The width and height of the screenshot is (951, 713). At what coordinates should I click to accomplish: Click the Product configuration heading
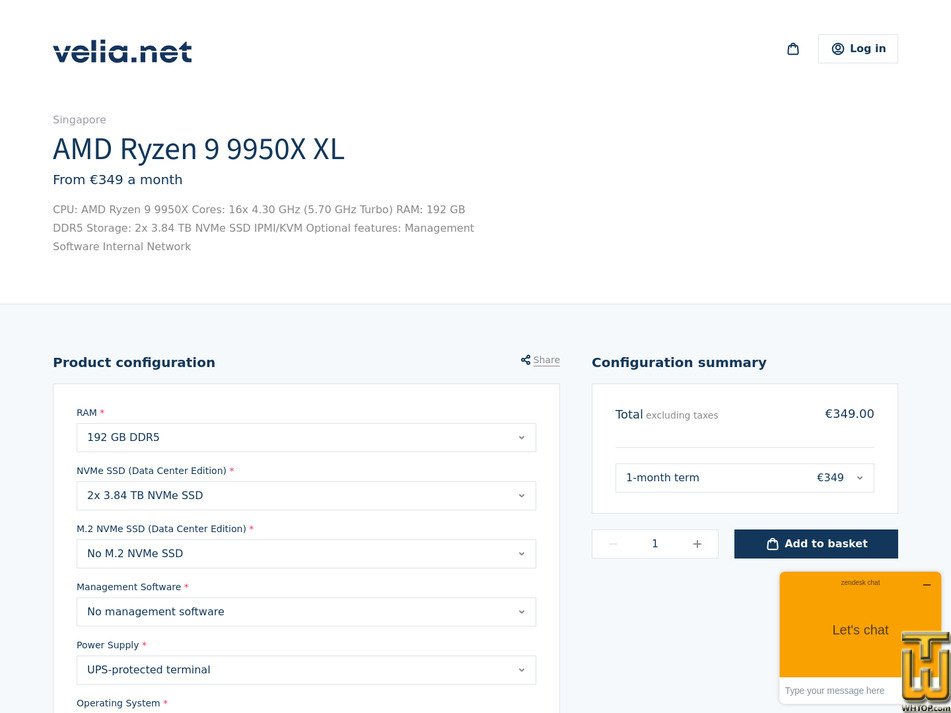134,362
